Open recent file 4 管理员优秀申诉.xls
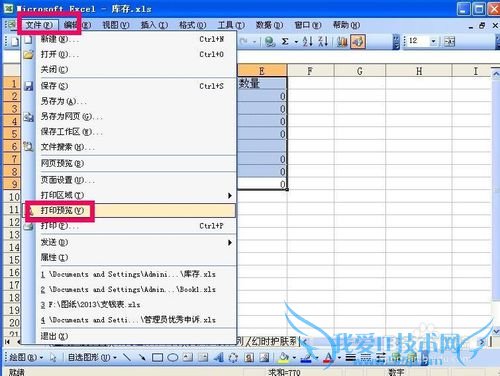500x376 pixels. [x=129, y=320]
